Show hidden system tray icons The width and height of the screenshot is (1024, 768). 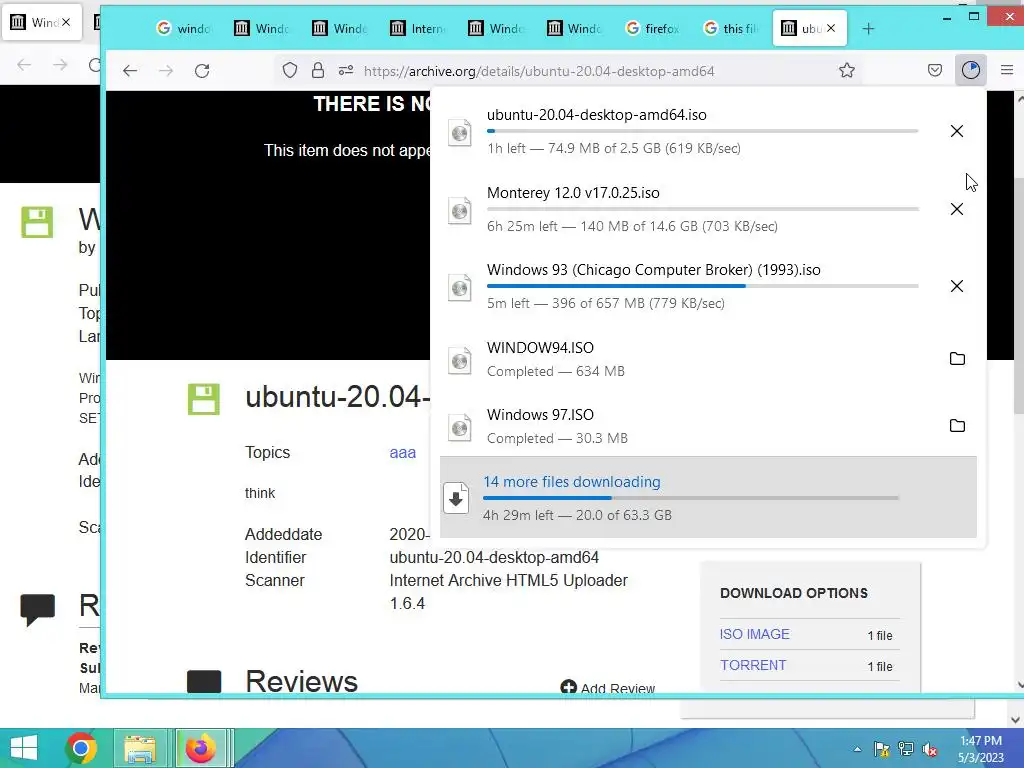[857, 749]
